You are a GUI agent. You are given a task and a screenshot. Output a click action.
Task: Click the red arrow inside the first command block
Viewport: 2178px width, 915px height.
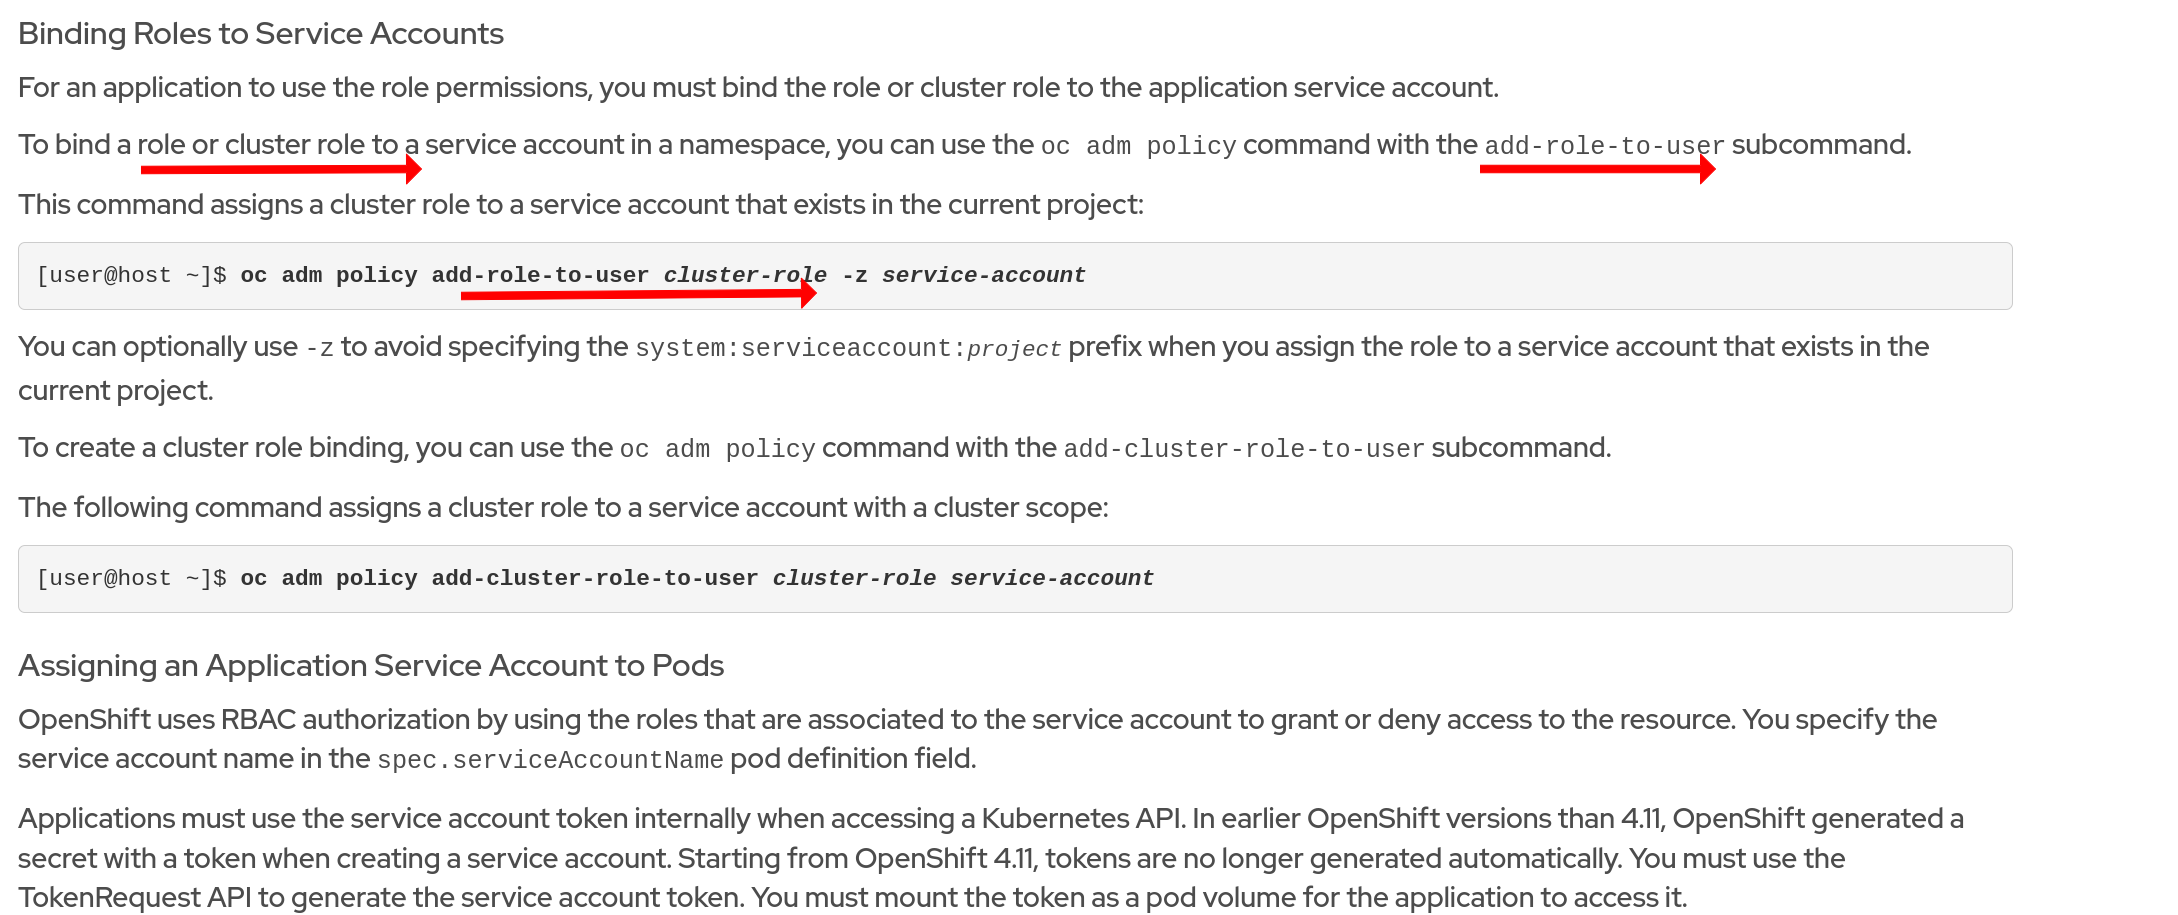(638, 294)
